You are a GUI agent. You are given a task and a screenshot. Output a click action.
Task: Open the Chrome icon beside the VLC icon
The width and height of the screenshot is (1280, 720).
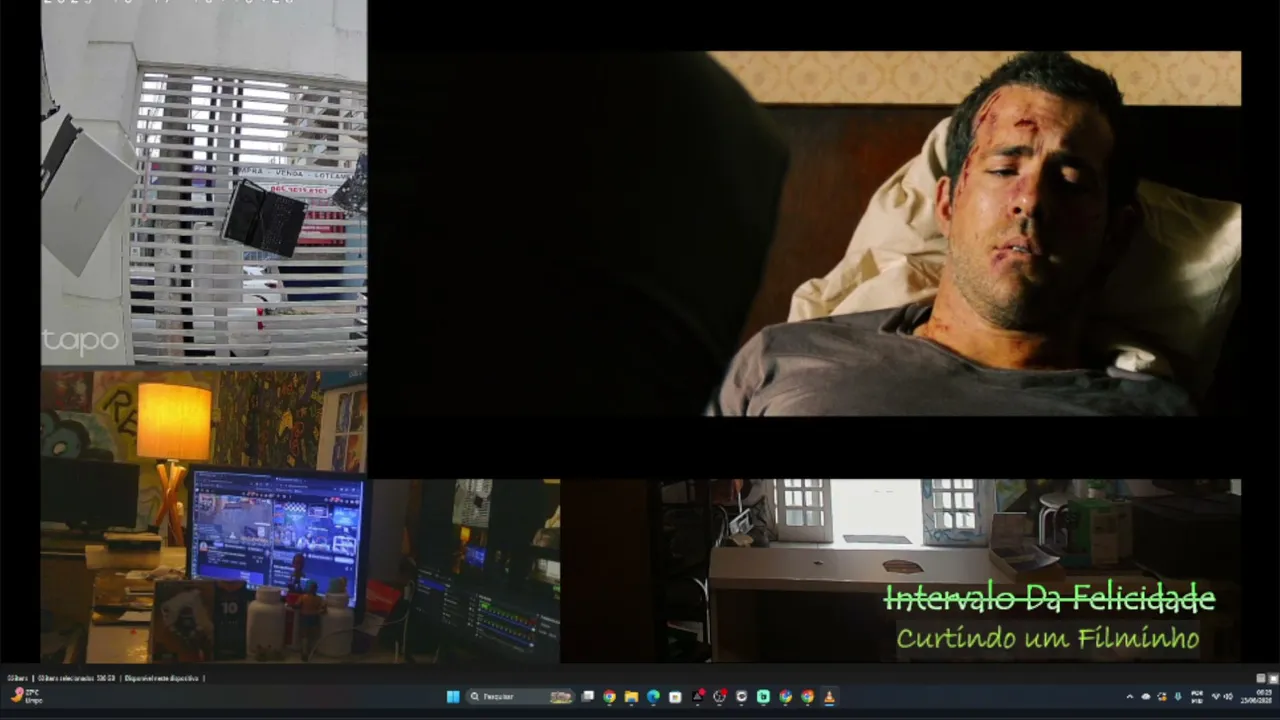point(807,696)
